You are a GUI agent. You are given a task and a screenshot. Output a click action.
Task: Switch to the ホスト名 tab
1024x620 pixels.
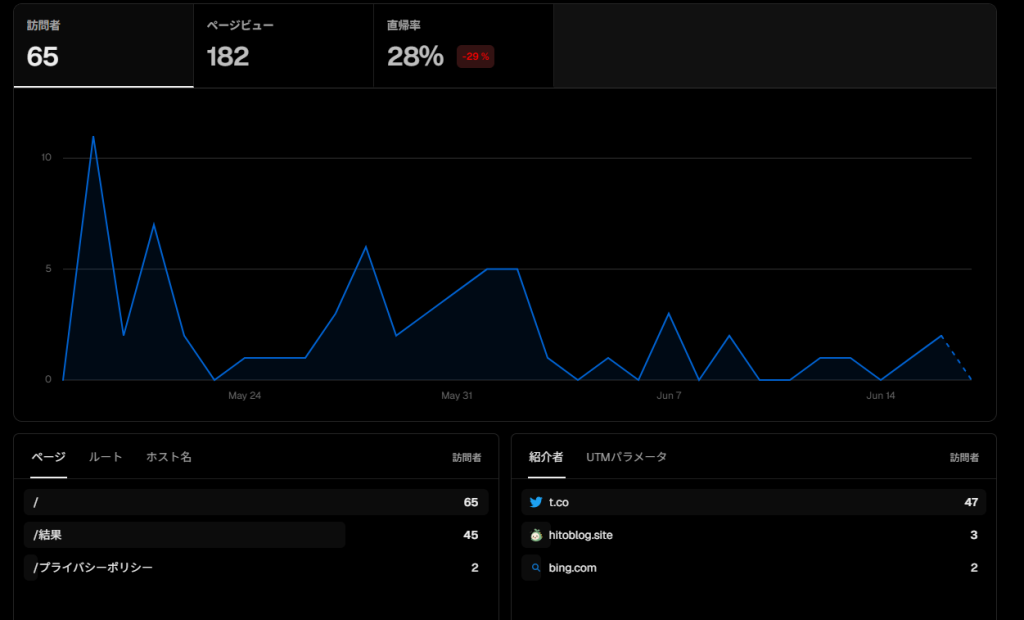coord(168,457)
